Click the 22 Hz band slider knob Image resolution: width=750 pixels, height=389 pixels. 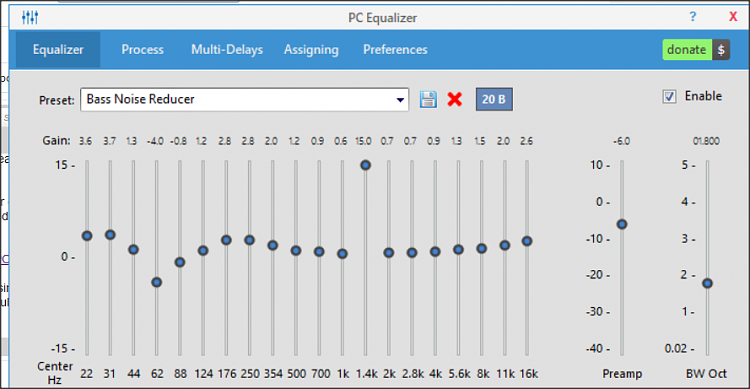point(87,236)
